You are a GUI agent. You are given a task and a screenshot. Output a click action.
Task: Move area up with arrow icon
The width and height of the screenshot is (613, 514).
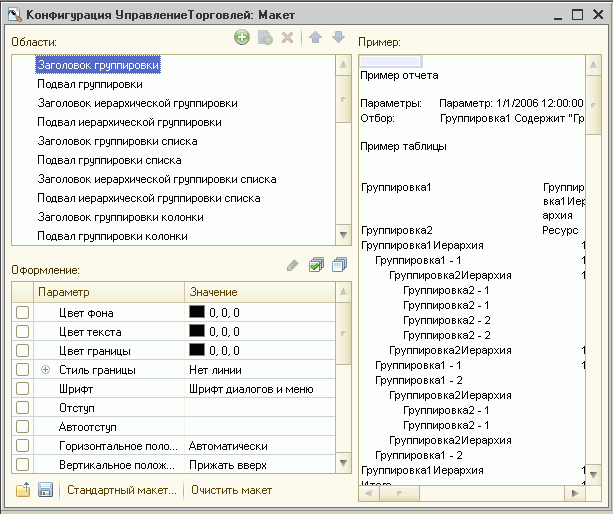315,38
